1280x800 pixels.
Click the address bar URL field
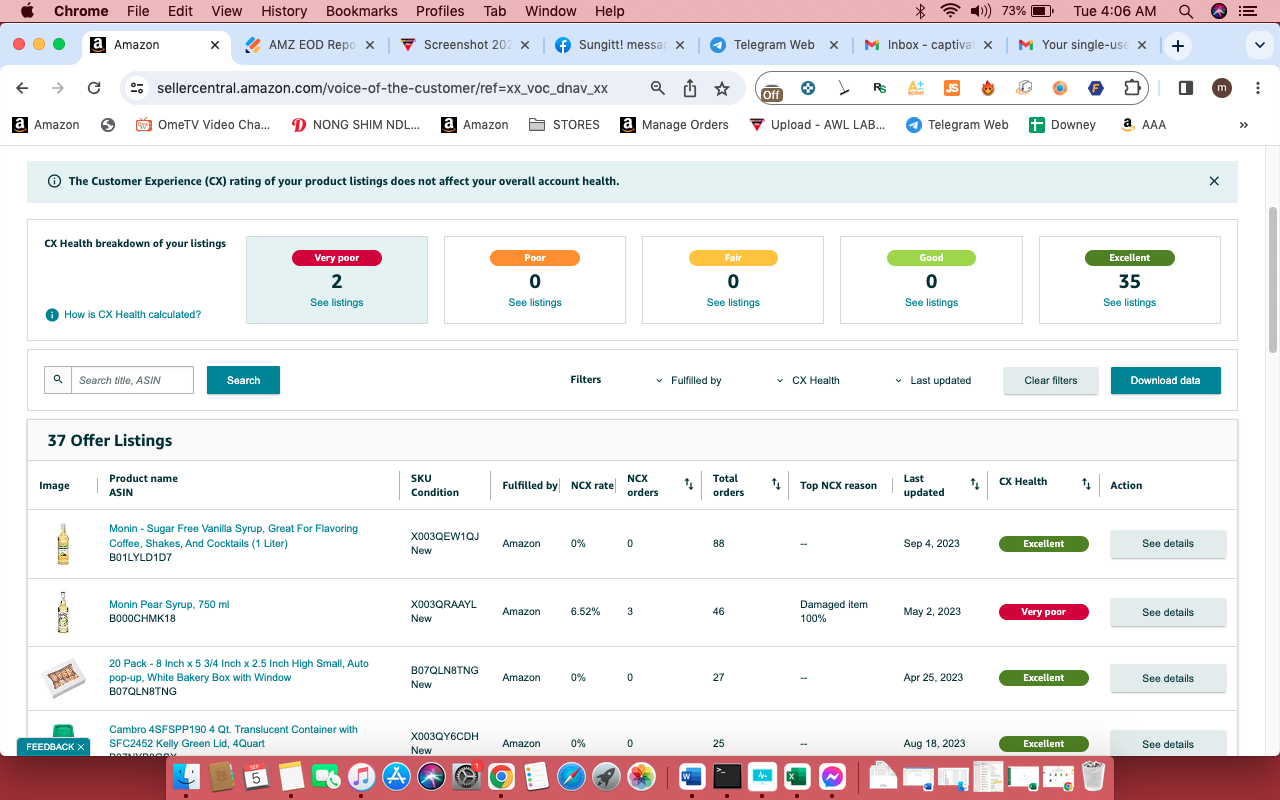[382, 88]
